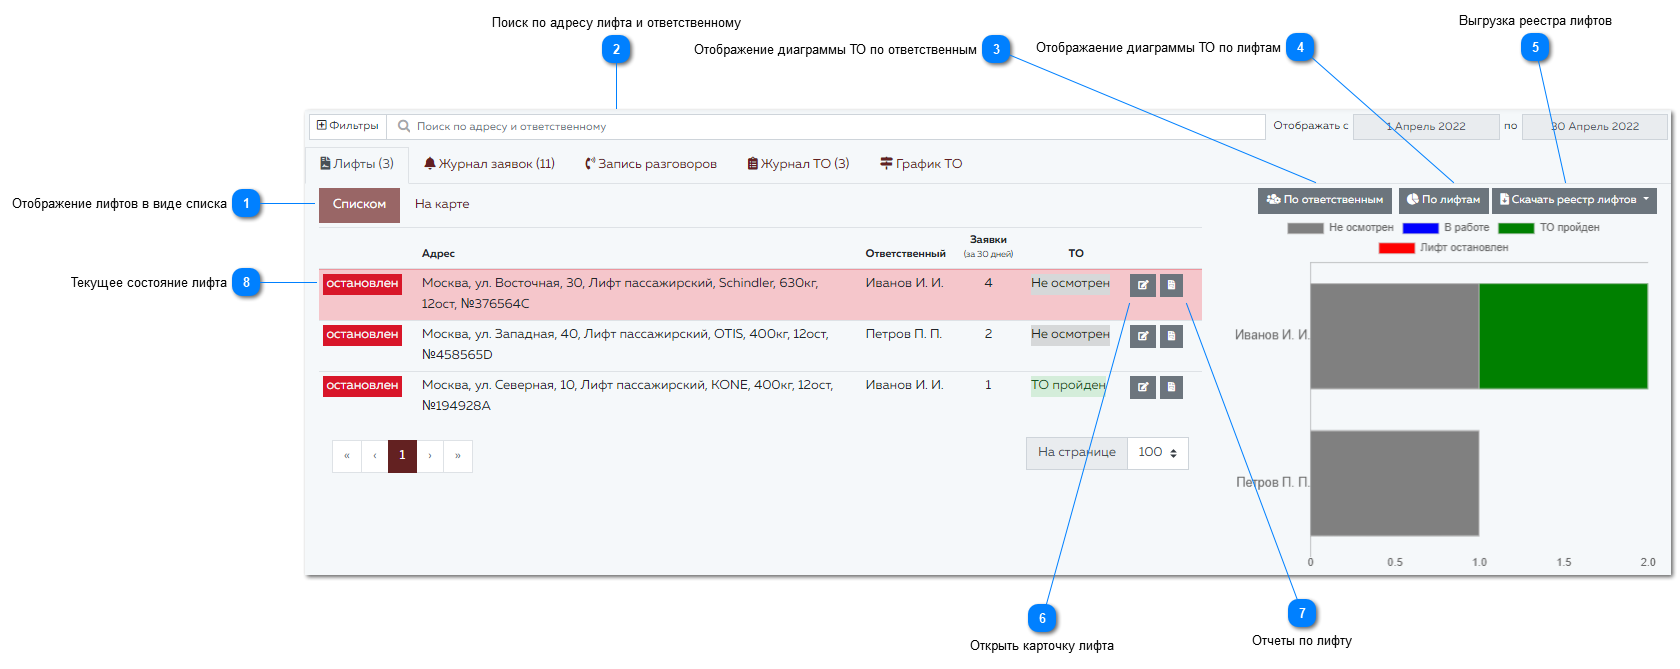This screenshot has width=1680, height=669.
Task: Click responsible Петров П. П. in the table
Action: pos(904,334)
